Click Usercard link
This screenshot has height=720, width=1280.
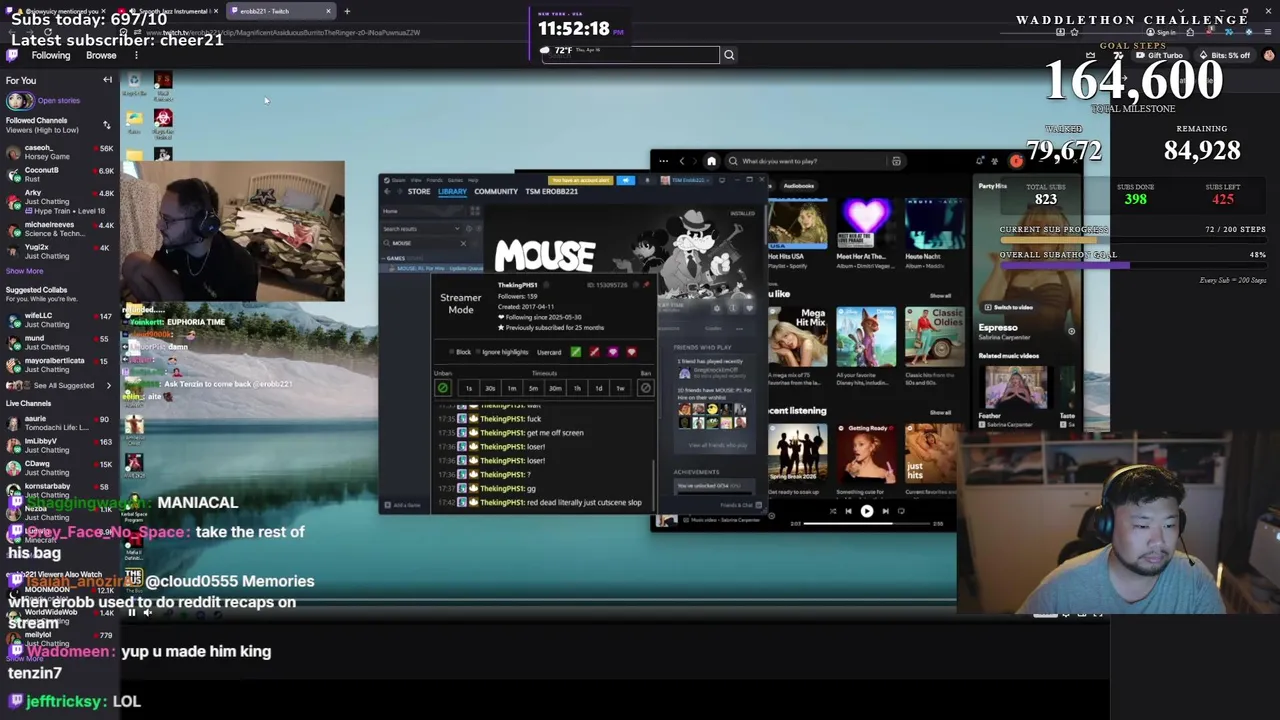coord(549,352)
